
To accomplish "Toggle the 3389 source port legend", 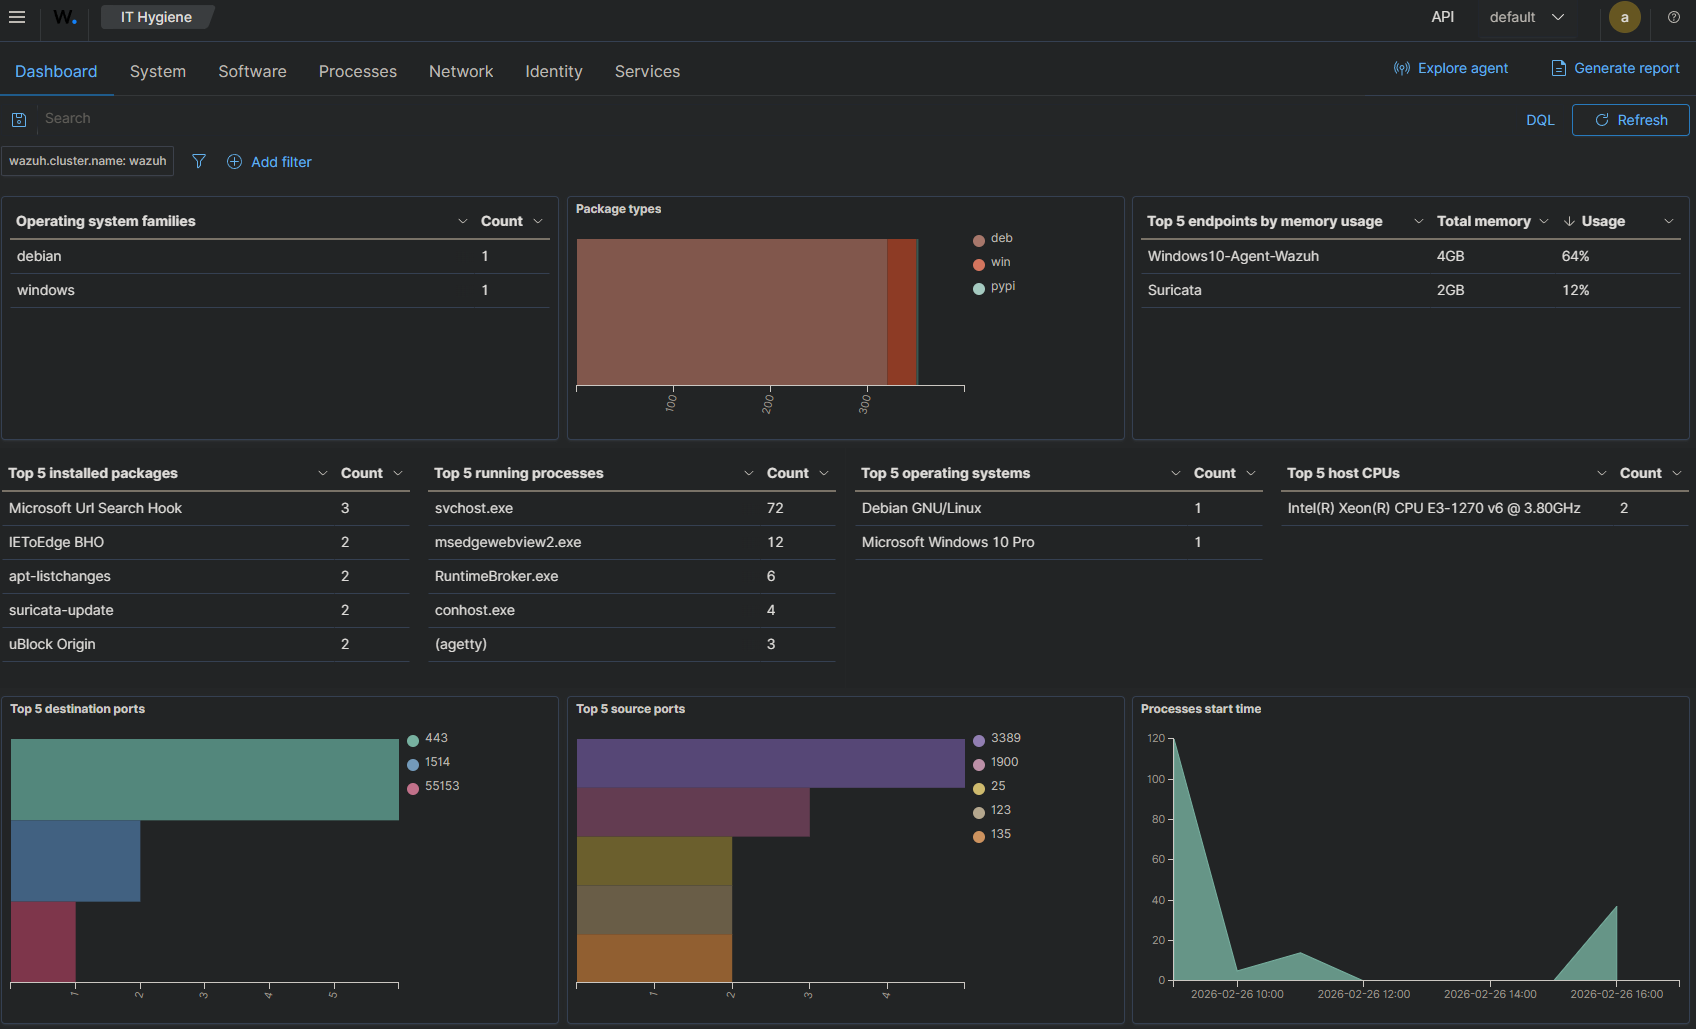I will [x=1005, y=739].
